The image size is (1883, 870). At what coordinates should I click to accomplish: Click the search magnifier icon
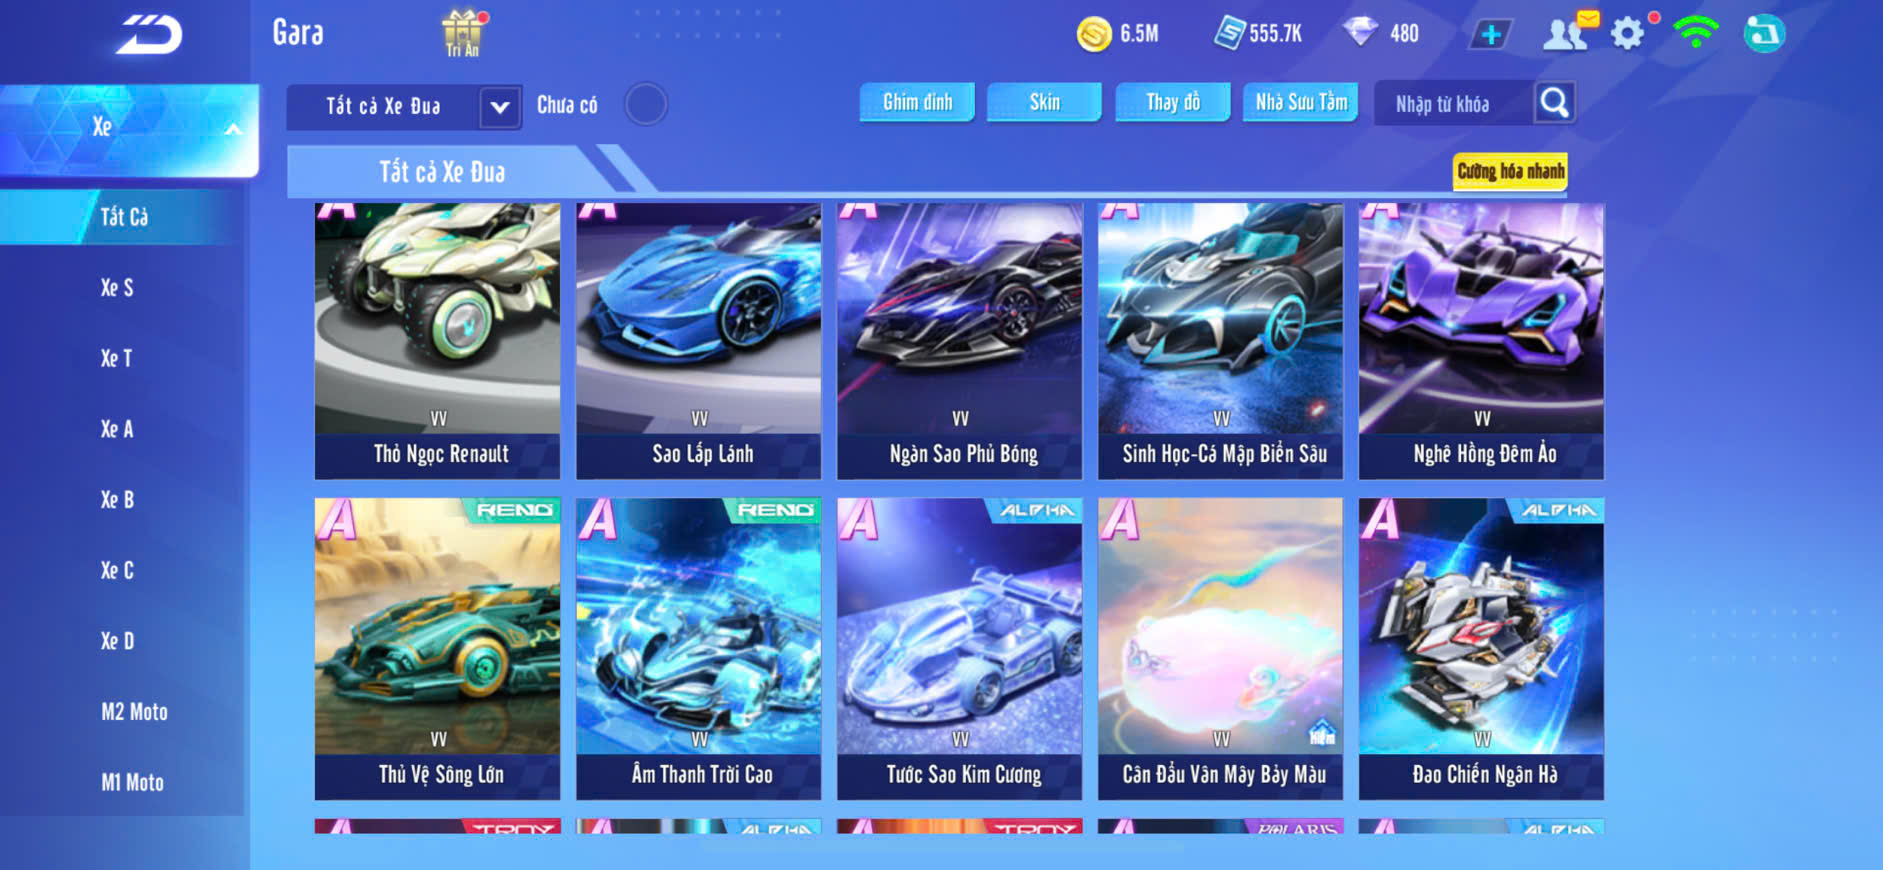[x=1554, y=102]
